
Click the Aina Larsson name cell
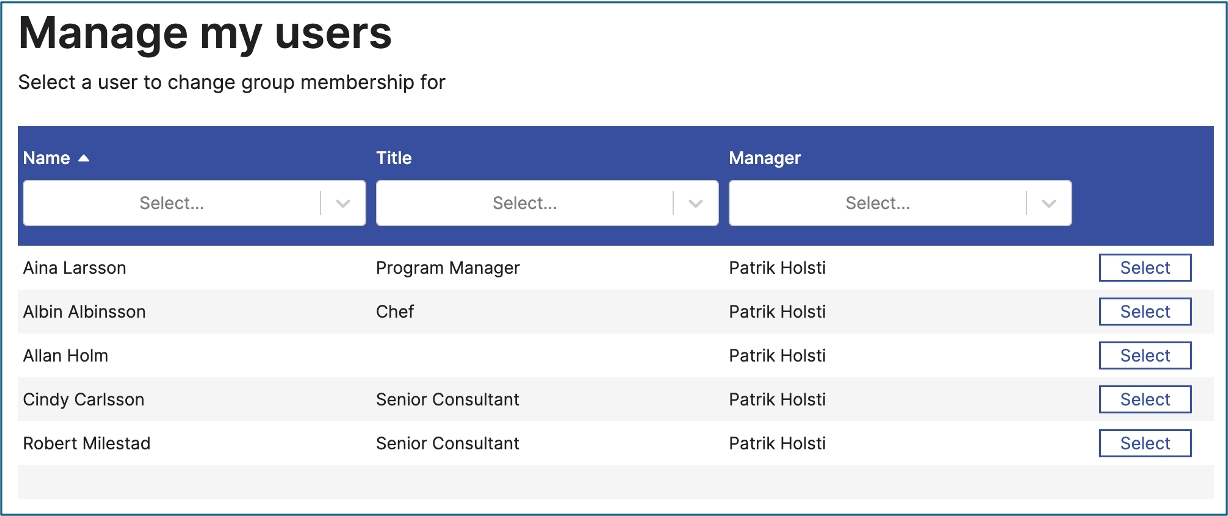pyautogui.click(x=75, y=268)
